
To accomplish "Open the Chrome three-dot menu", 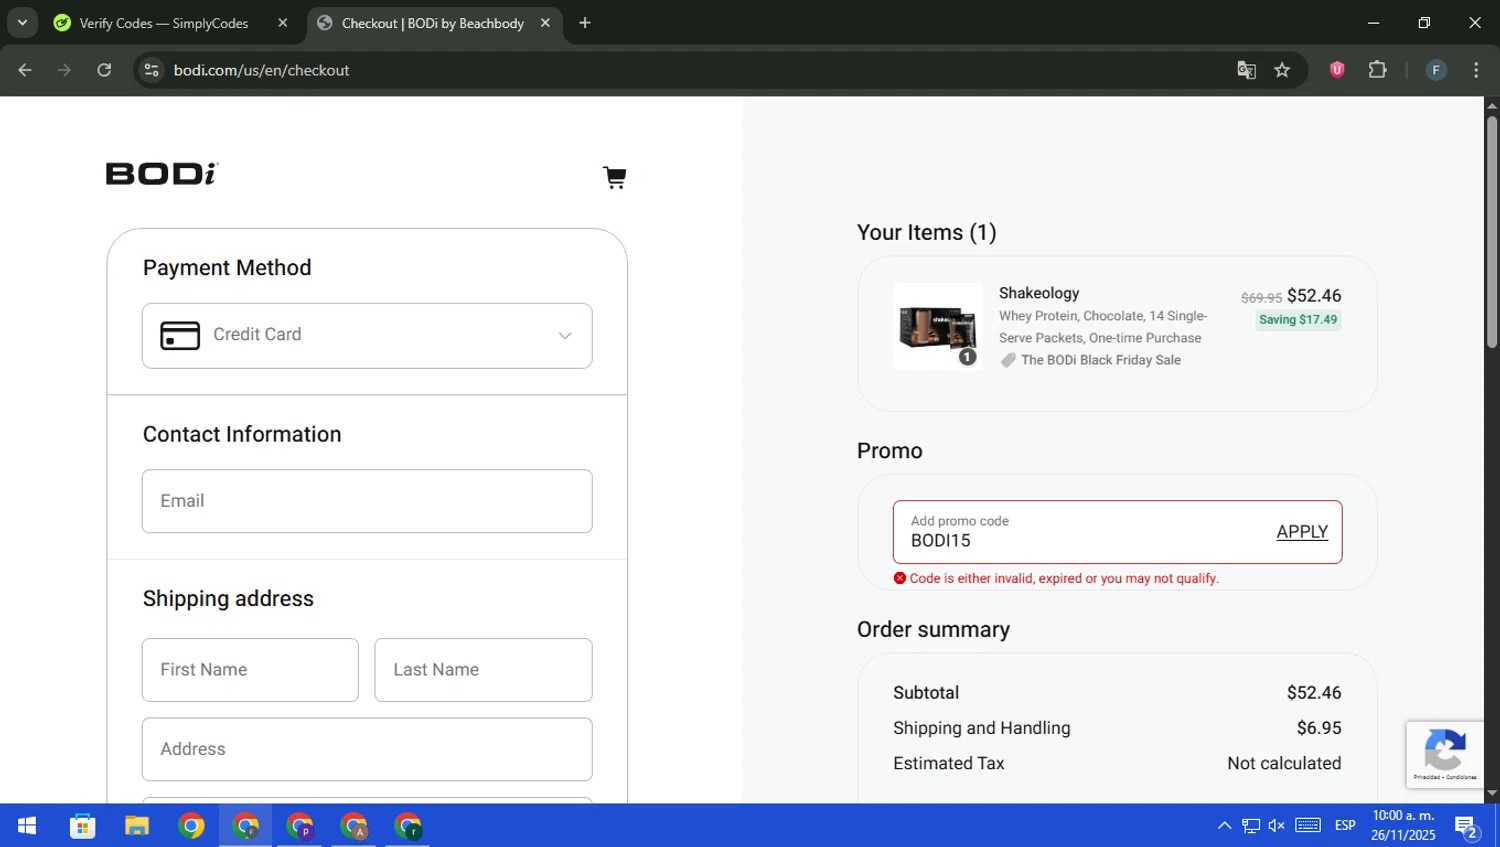I will 1476,70.
